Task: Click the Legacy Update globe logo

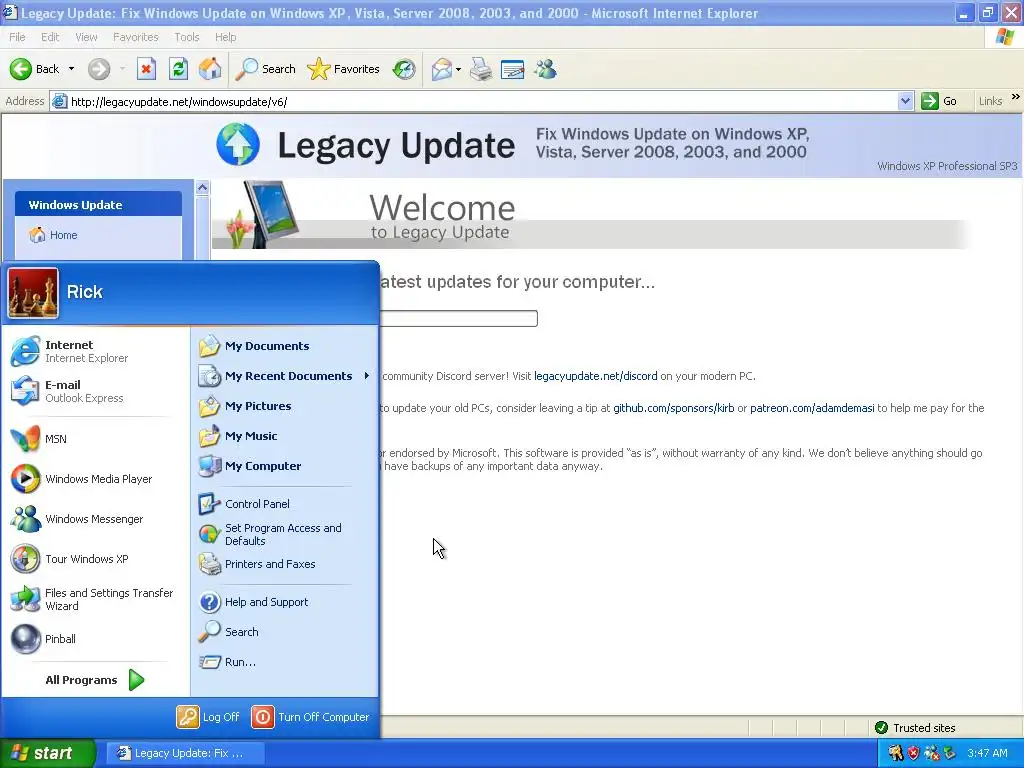Action: [238, 144]
